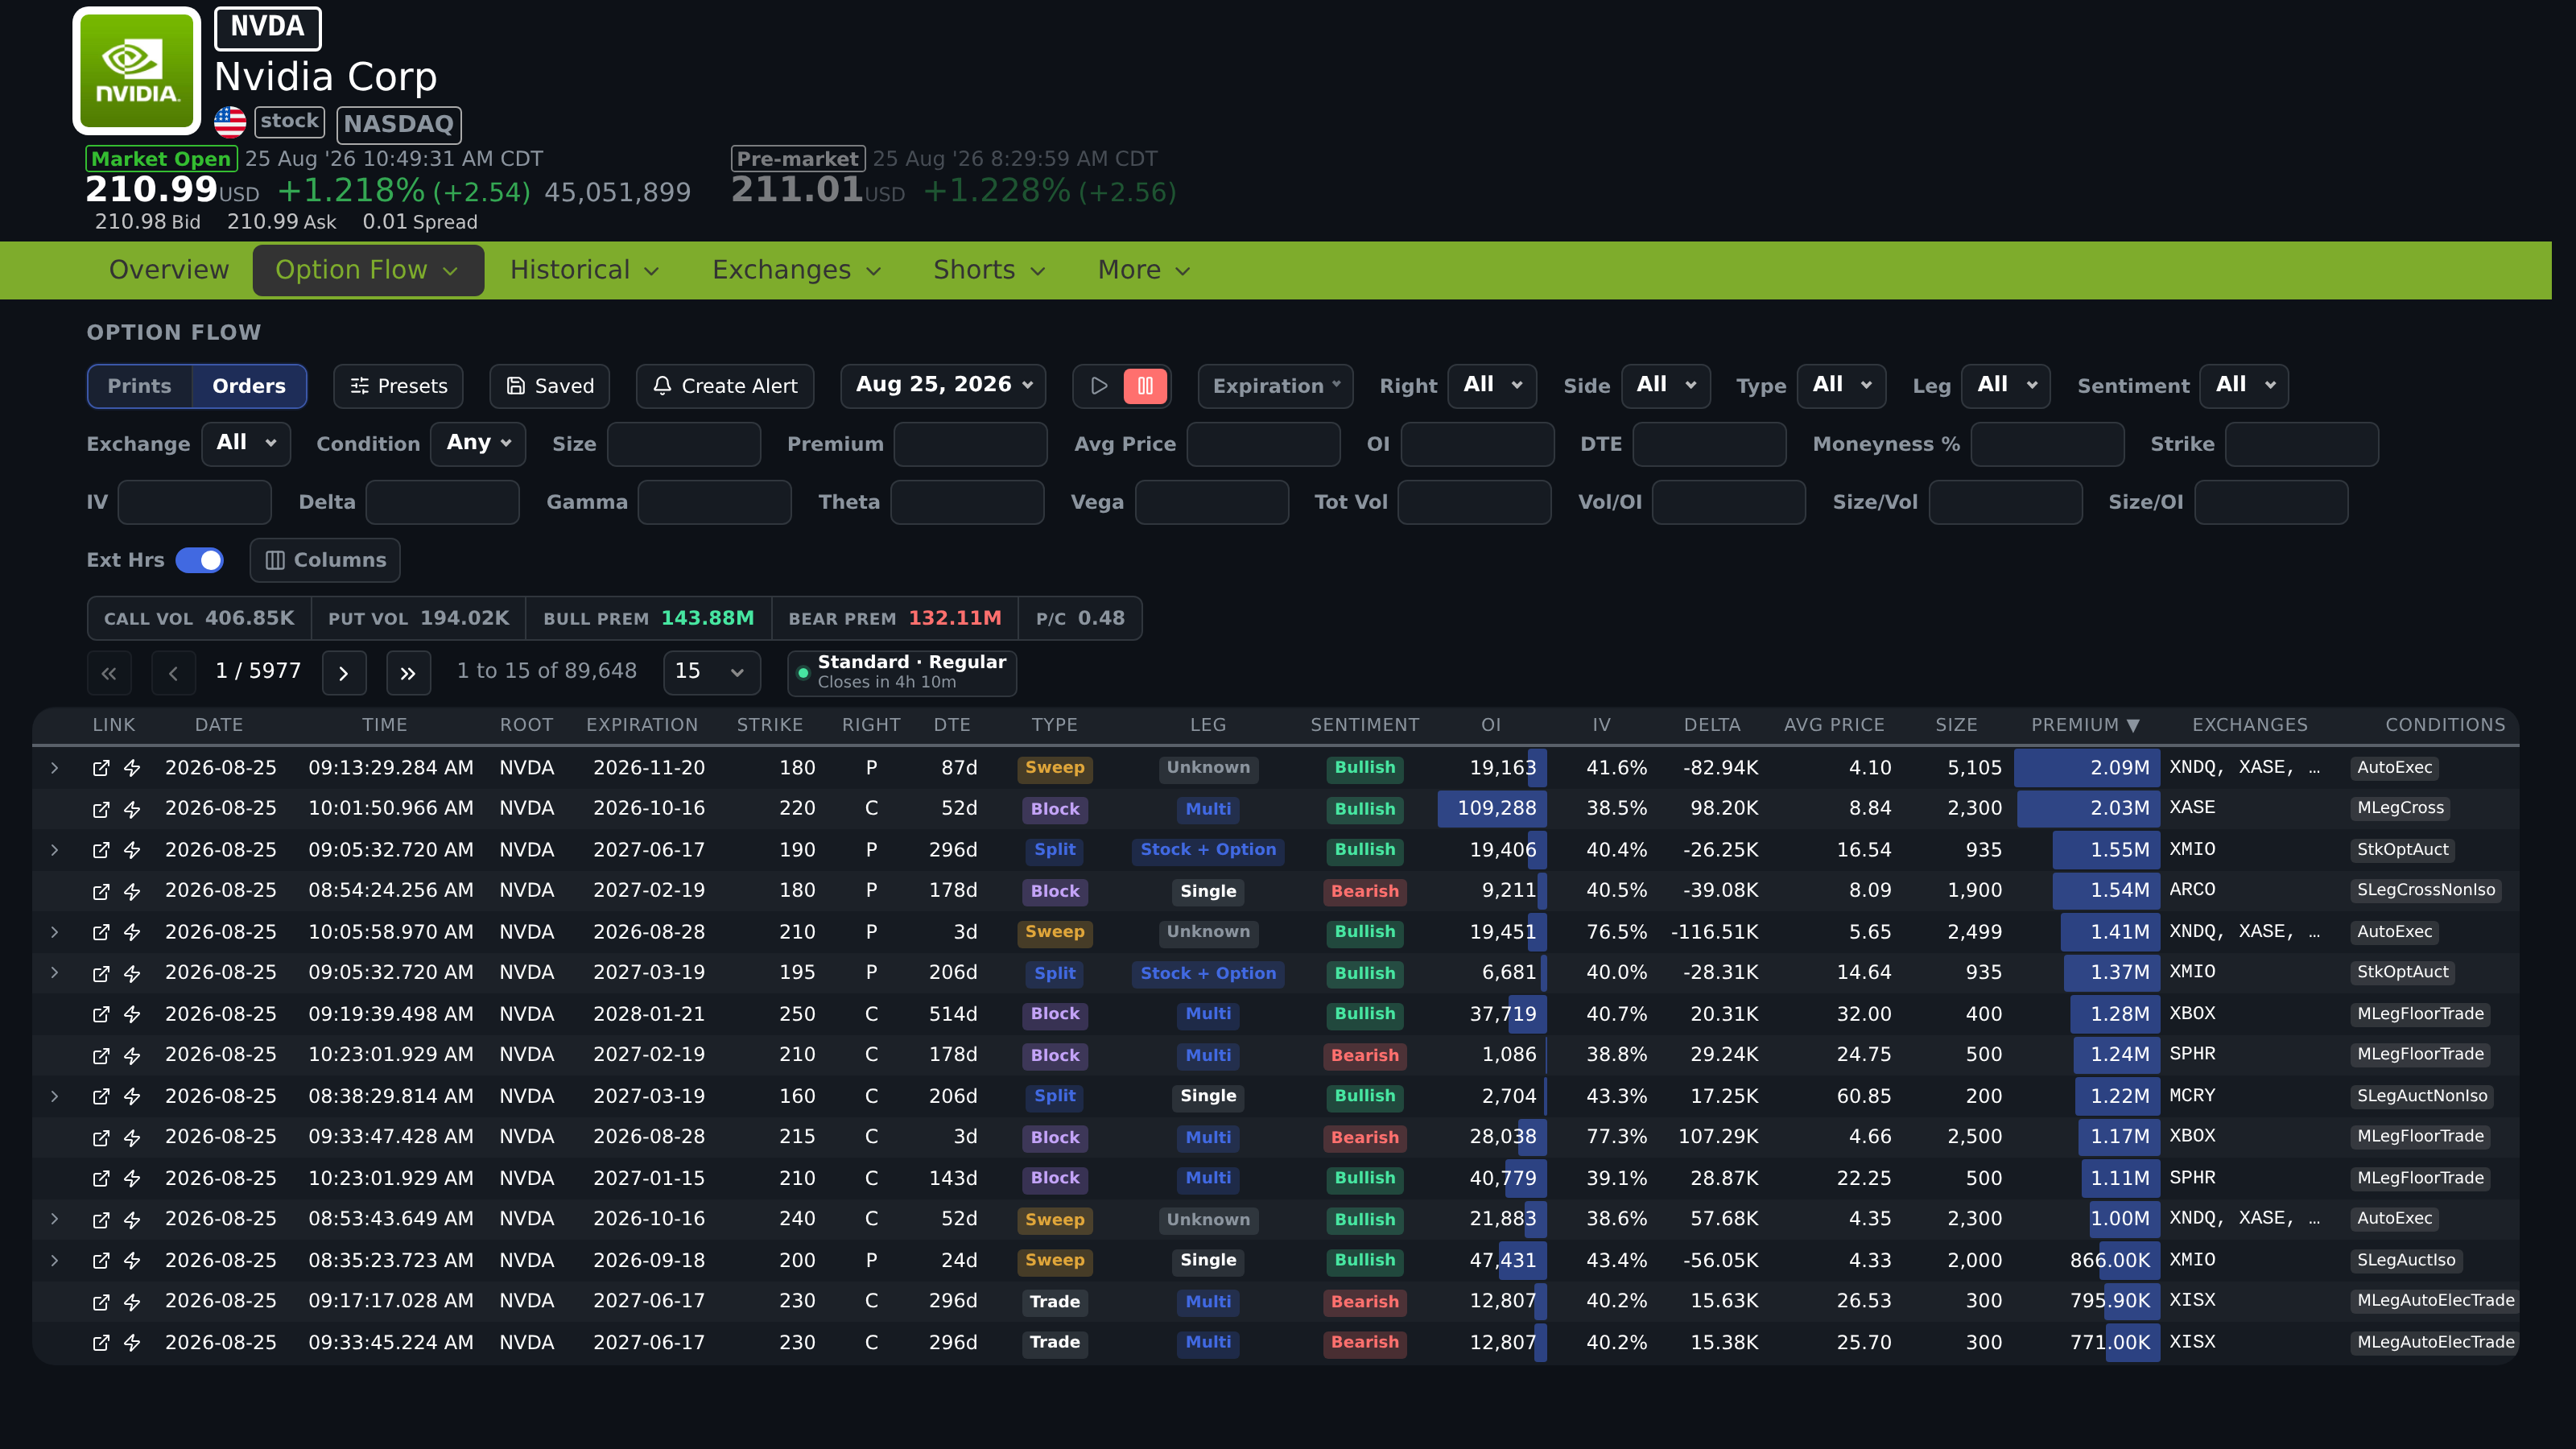Click the Saved button
The width and height of the screenshot is (2576, 1449).
tap(550, 386)
